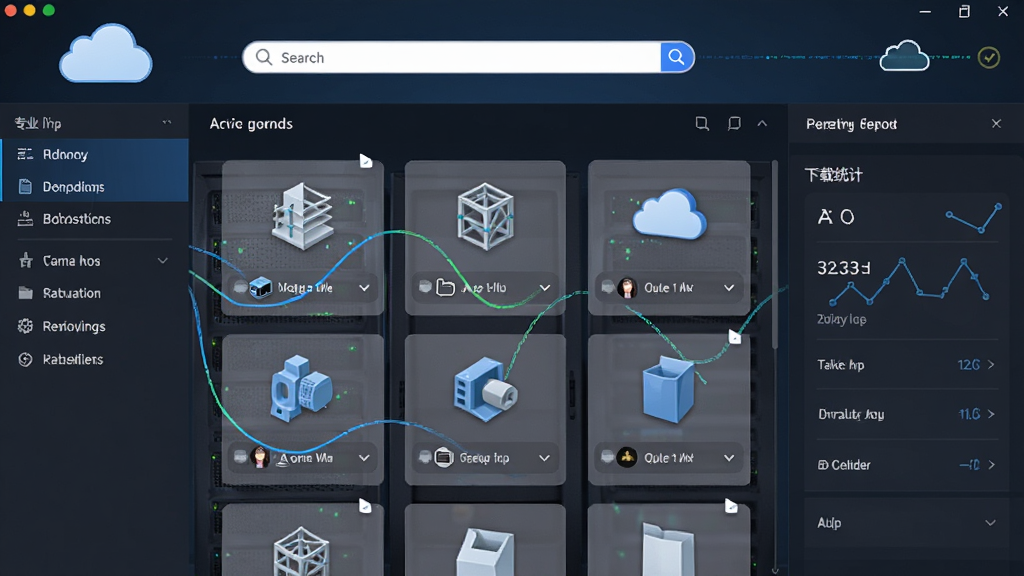This screenshot has width=1024, height=576.
Task: Expand the Mojge tile dropdown
Action: click(364, 288)
